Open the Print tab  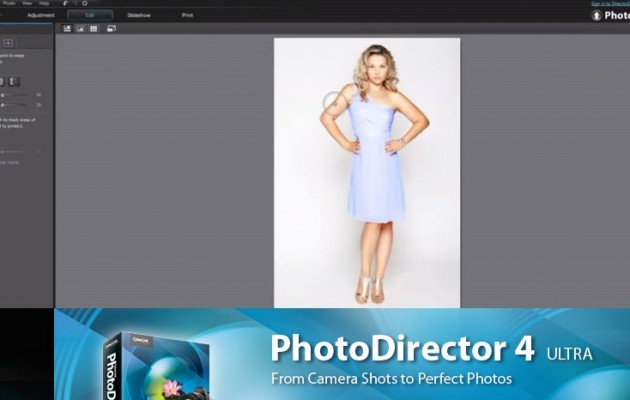click(187, 15)
